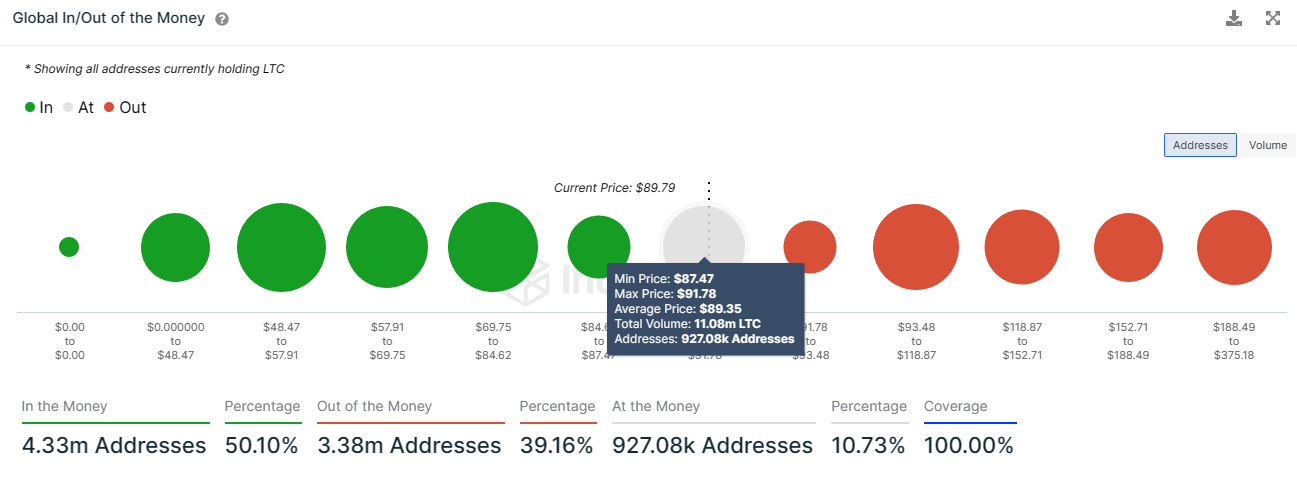1297x482 pixels.
Task: Click the 'Out of the Money' summary label
Action: click(374, 406)
